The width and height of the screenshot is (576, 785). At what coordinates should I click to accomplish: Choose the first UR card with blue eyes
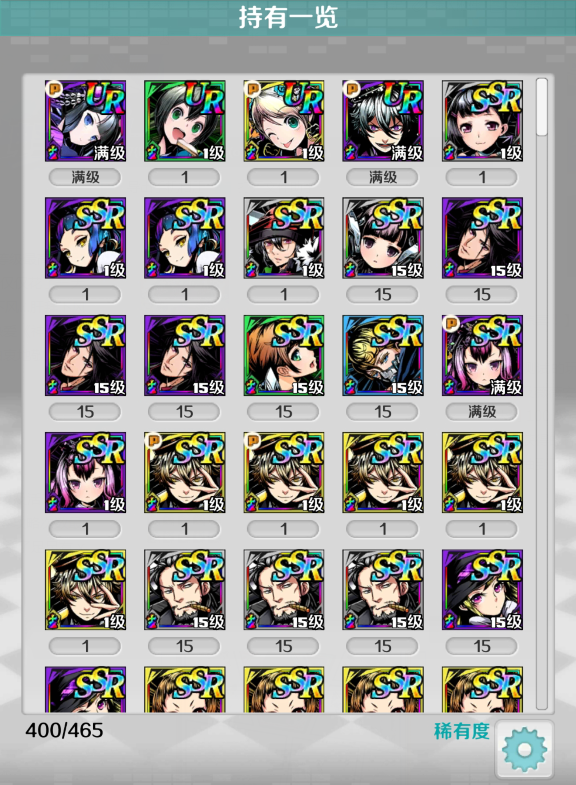[86, 121]
